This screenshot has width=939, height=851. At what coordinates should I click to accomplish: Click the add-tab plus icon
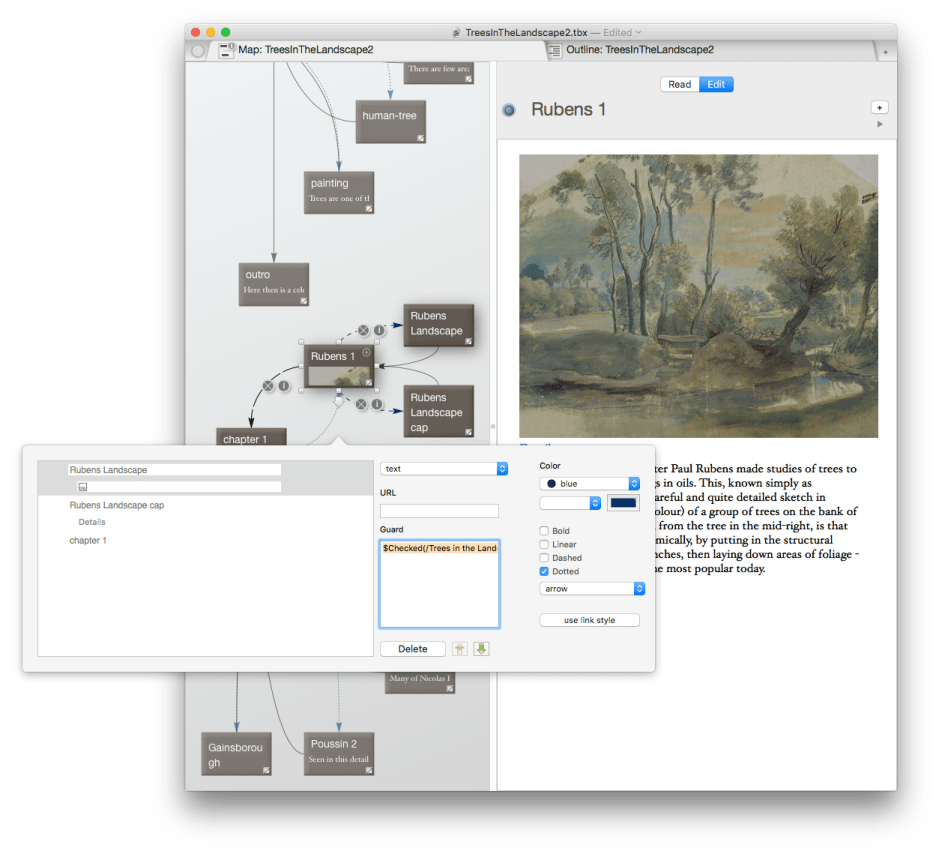pyautogui.click(x=885, y=51)
